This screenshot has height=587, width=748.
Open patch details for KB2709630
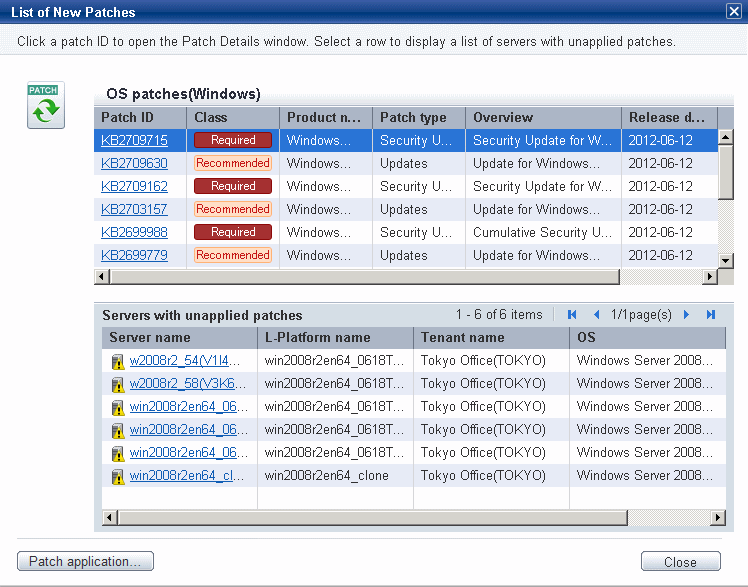click(x=134, y=164)
